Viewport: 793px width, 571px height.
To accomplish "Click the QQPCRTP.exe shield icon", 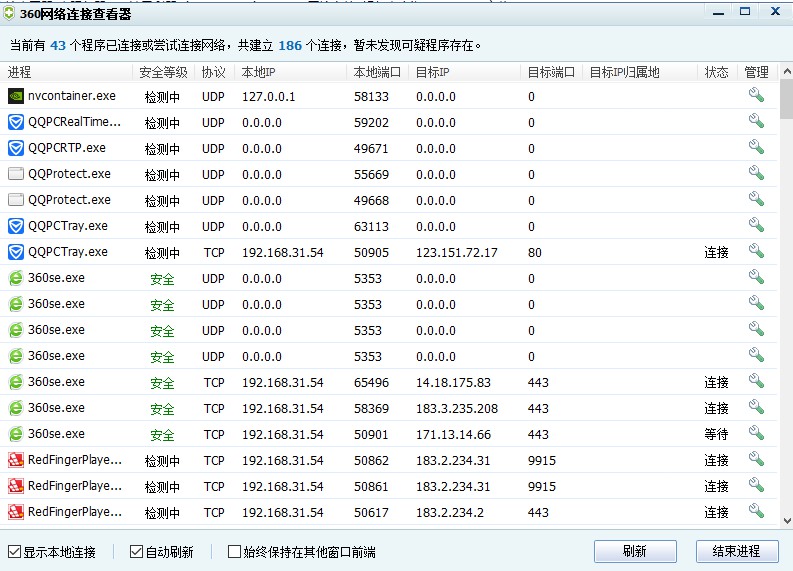I will (16, 148).
